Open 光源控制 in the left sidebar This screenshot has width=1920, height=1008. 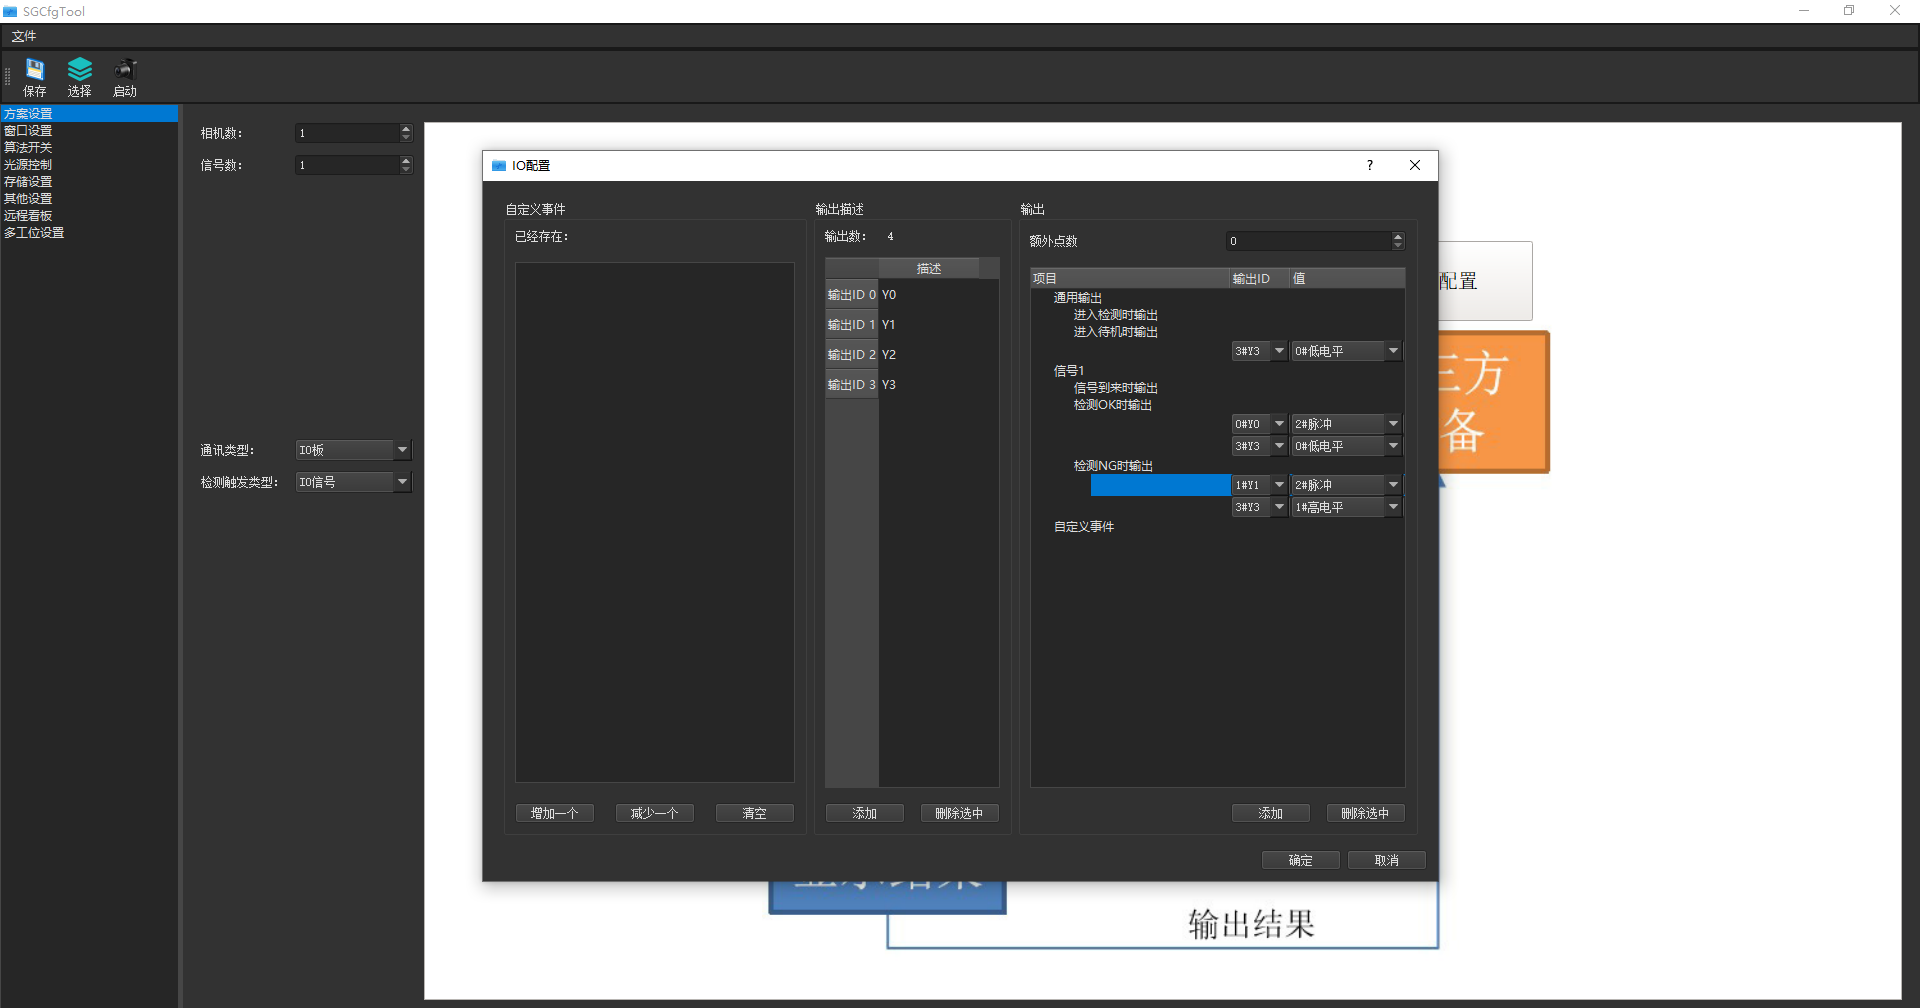pos(28,165)
